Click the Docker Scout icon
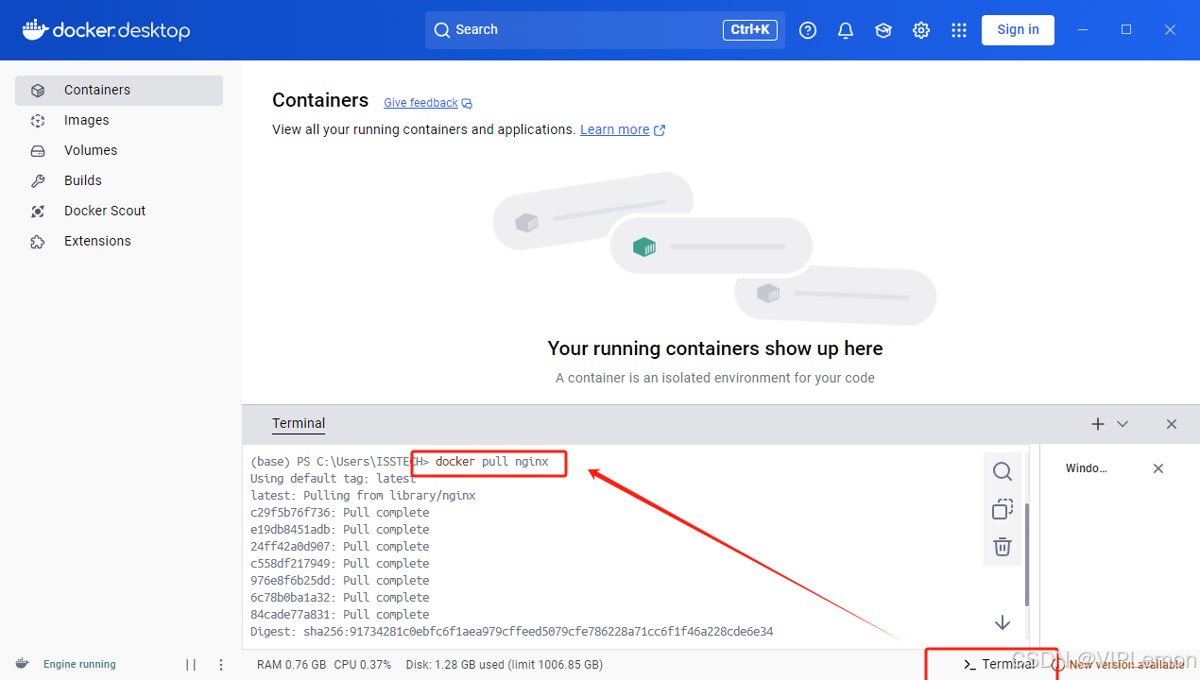The height and width of the screenshot is (680, 1200). 38,211
